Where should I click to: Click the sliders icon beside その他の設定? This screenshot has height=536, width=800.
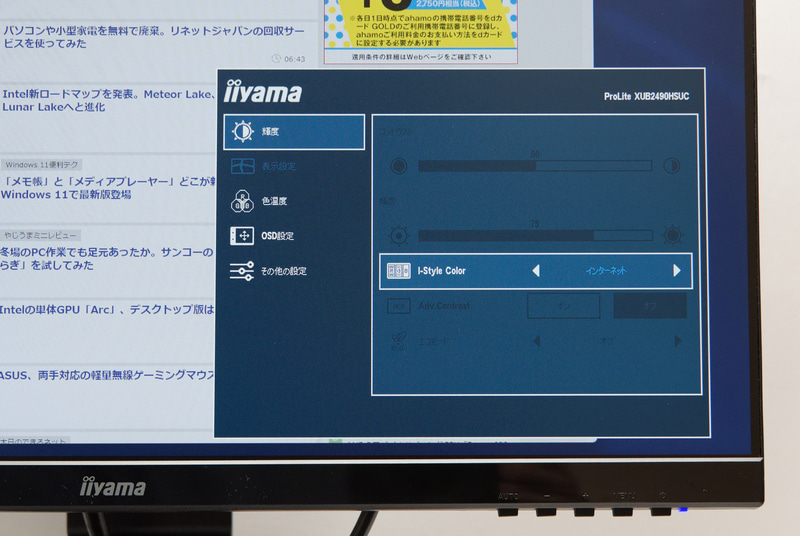pos(242,271)
